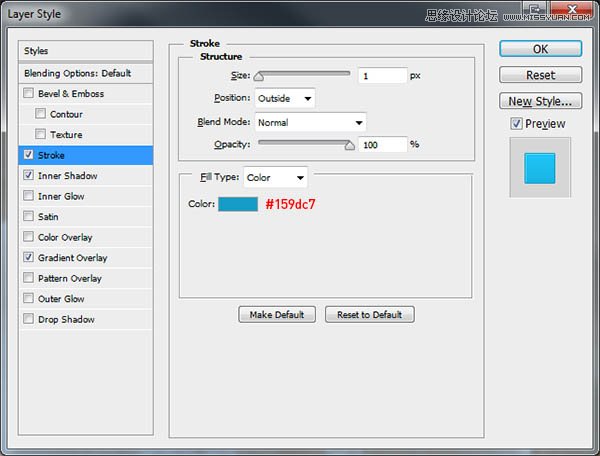Viewport: 600px width, 456px height.
Task: Click the Make Default button
Action: 277,314
